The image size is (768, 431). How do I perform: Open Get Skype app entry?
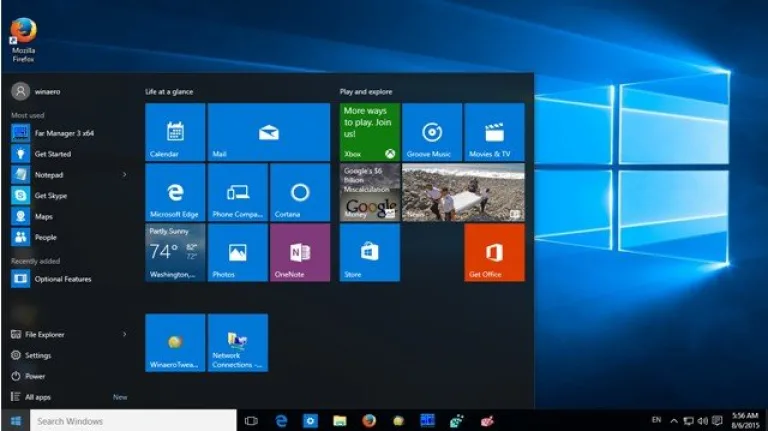point(39,195)
